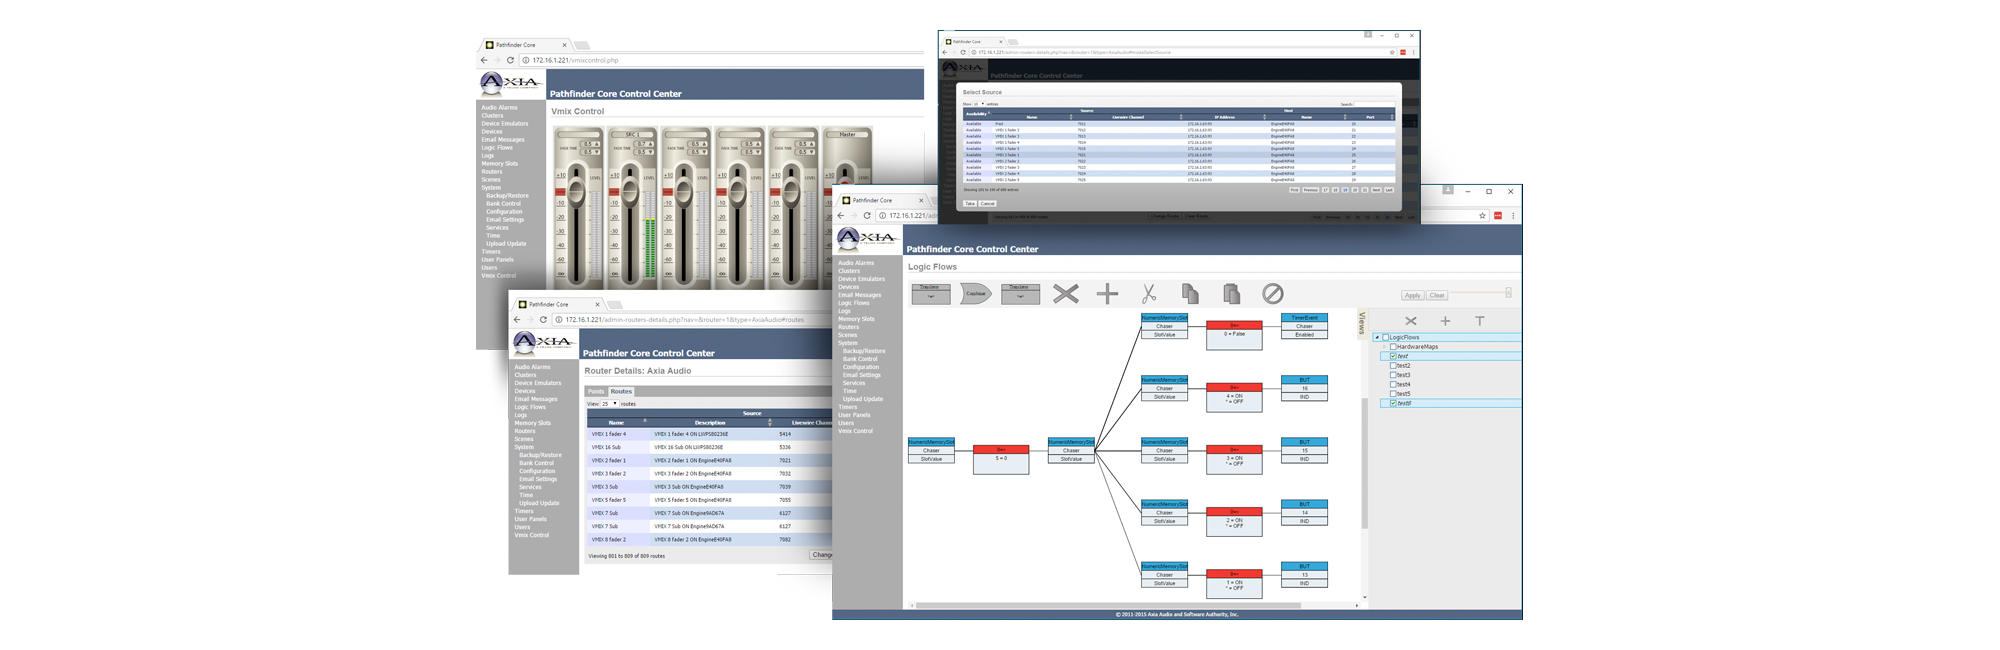Uncheck the test6 checkbox in Views tree

[1393, 403]
